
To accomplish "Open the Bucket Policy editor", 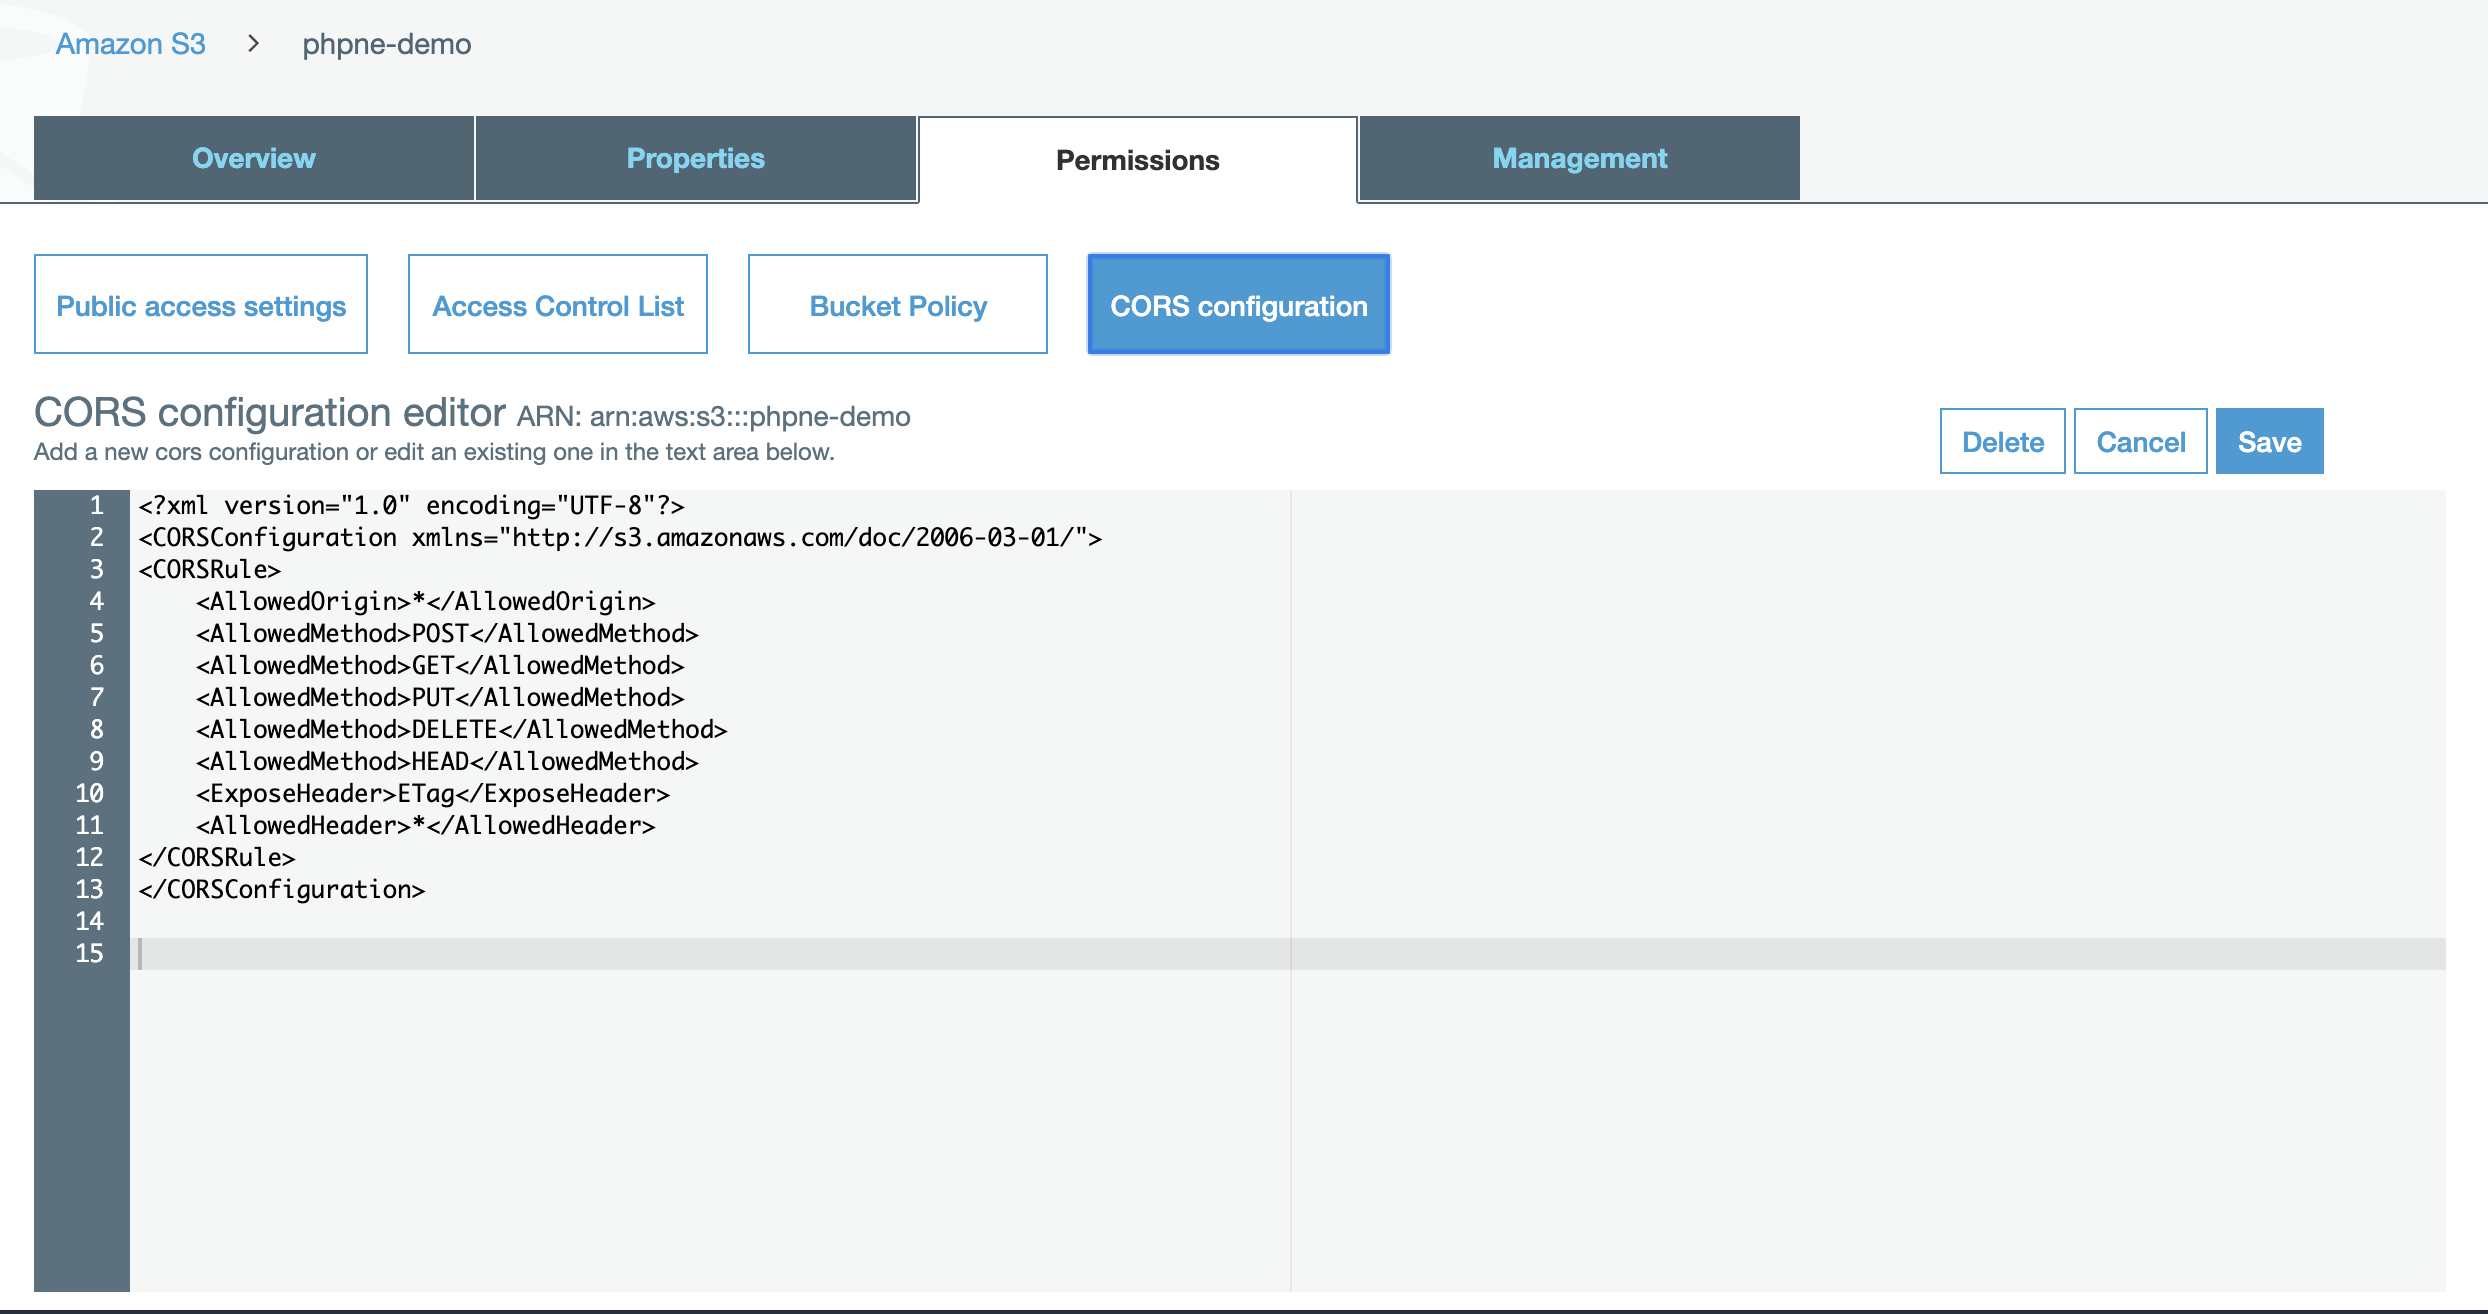I will coord(898,305).
